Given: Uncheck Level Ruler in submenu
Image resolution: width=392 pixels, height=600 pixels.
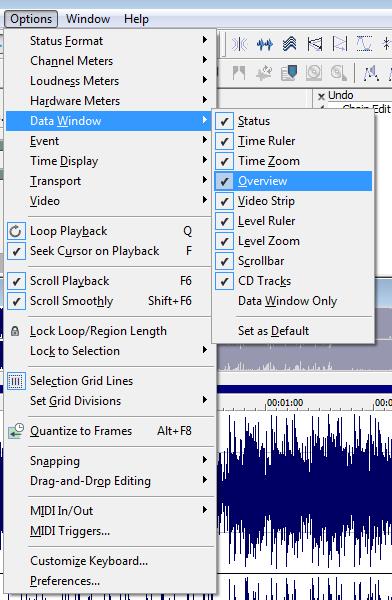Looking at the screenshot, I should [293, 221].
